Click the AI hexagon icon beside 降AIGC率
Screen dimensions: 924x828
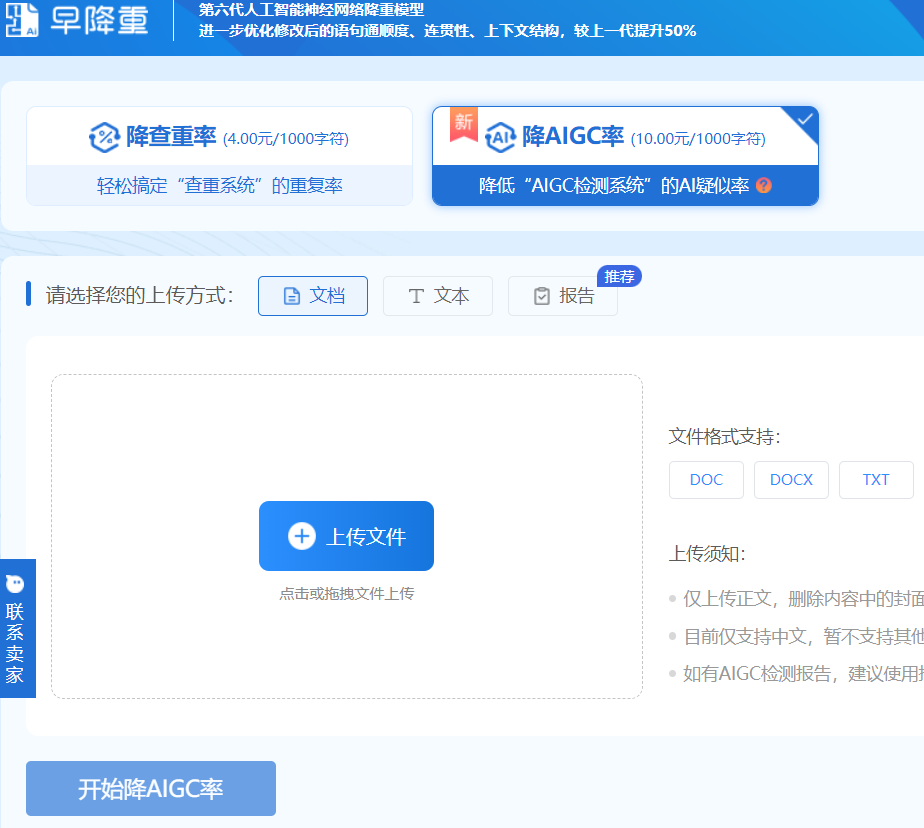(500, 137)
